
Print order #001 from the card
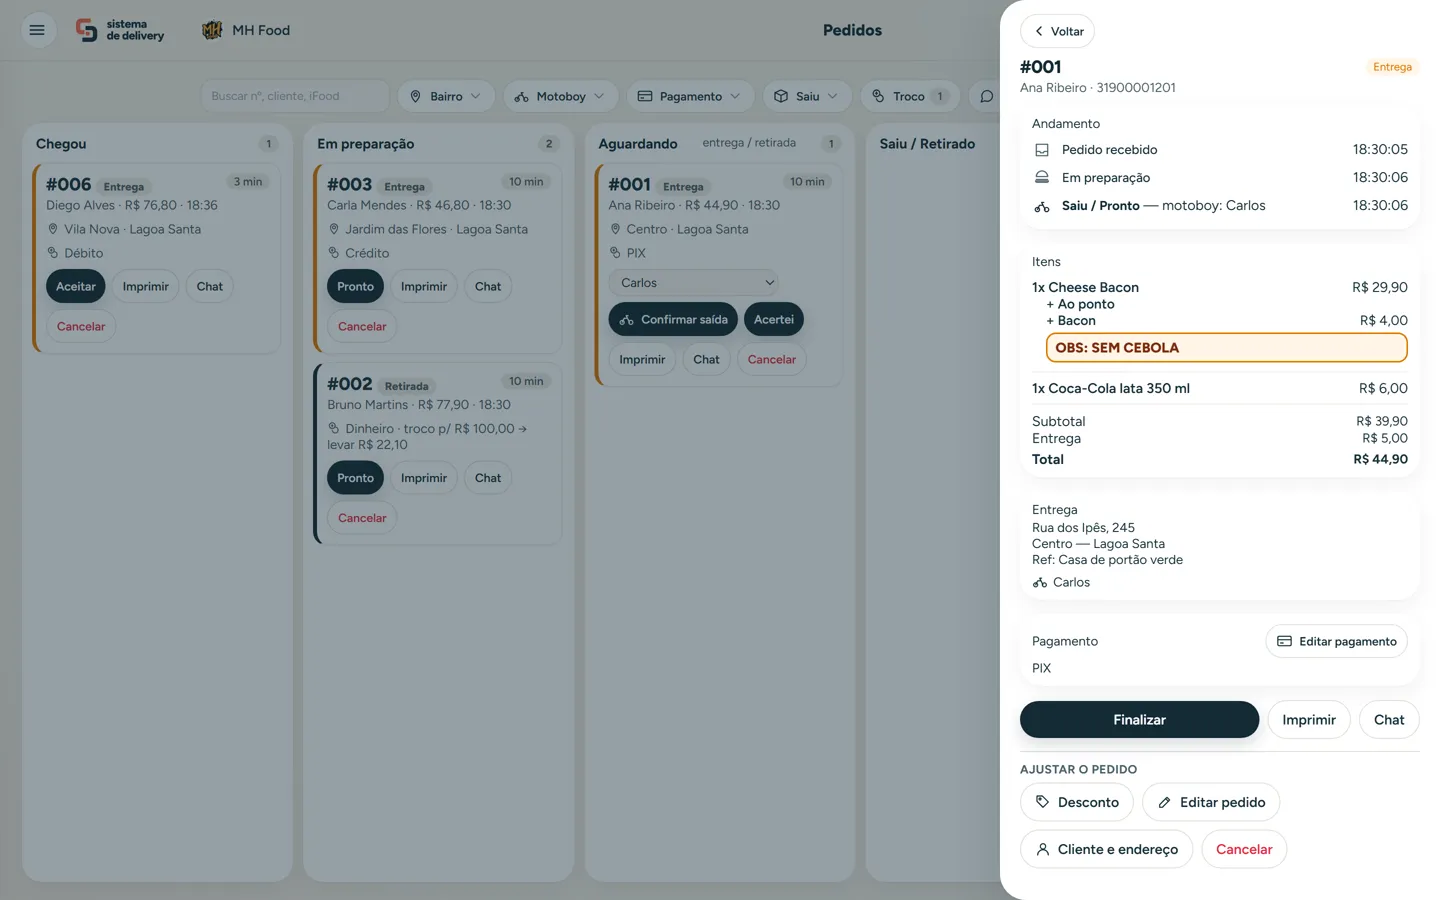[x=642, y=359]
